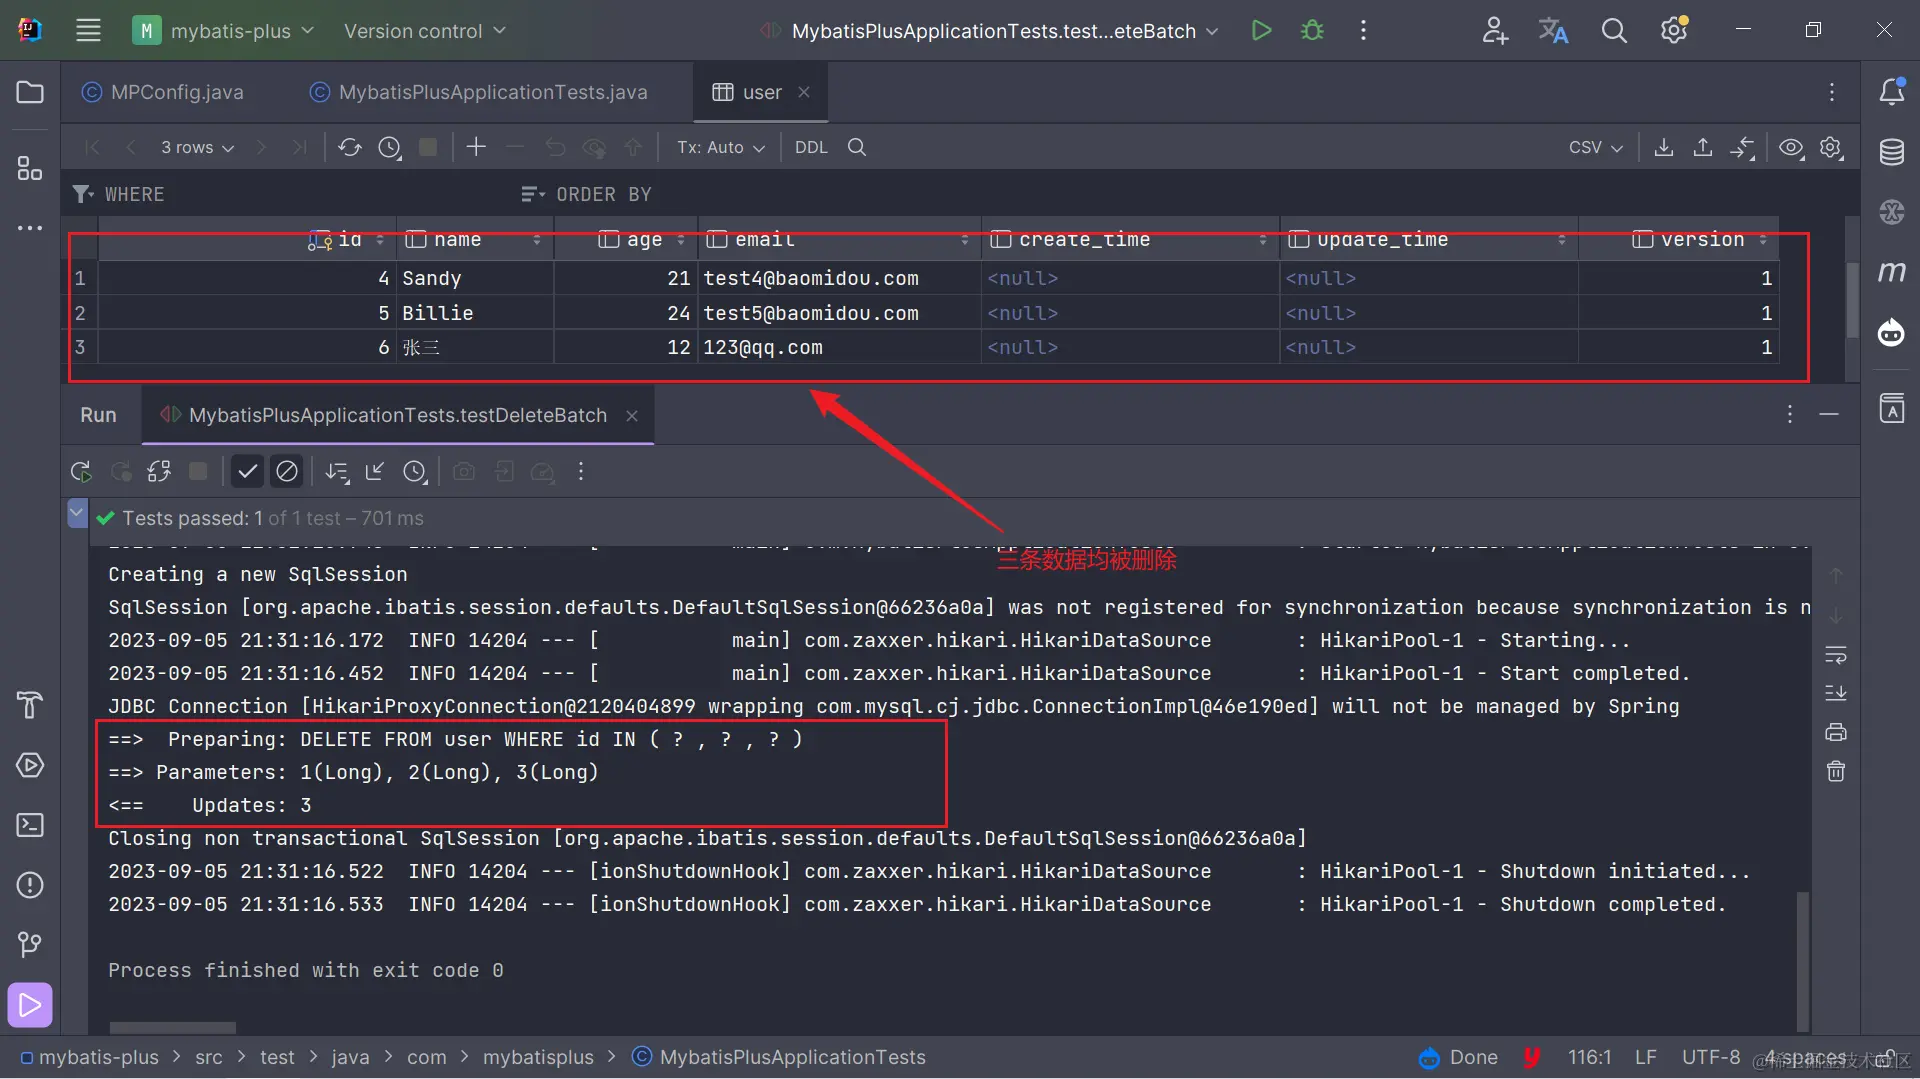The height and width of the screenshot is (1079, 1920).
Task: Switch to MybatisPlusApplicationTests.java editor tab
Action: tap(479, 92)
